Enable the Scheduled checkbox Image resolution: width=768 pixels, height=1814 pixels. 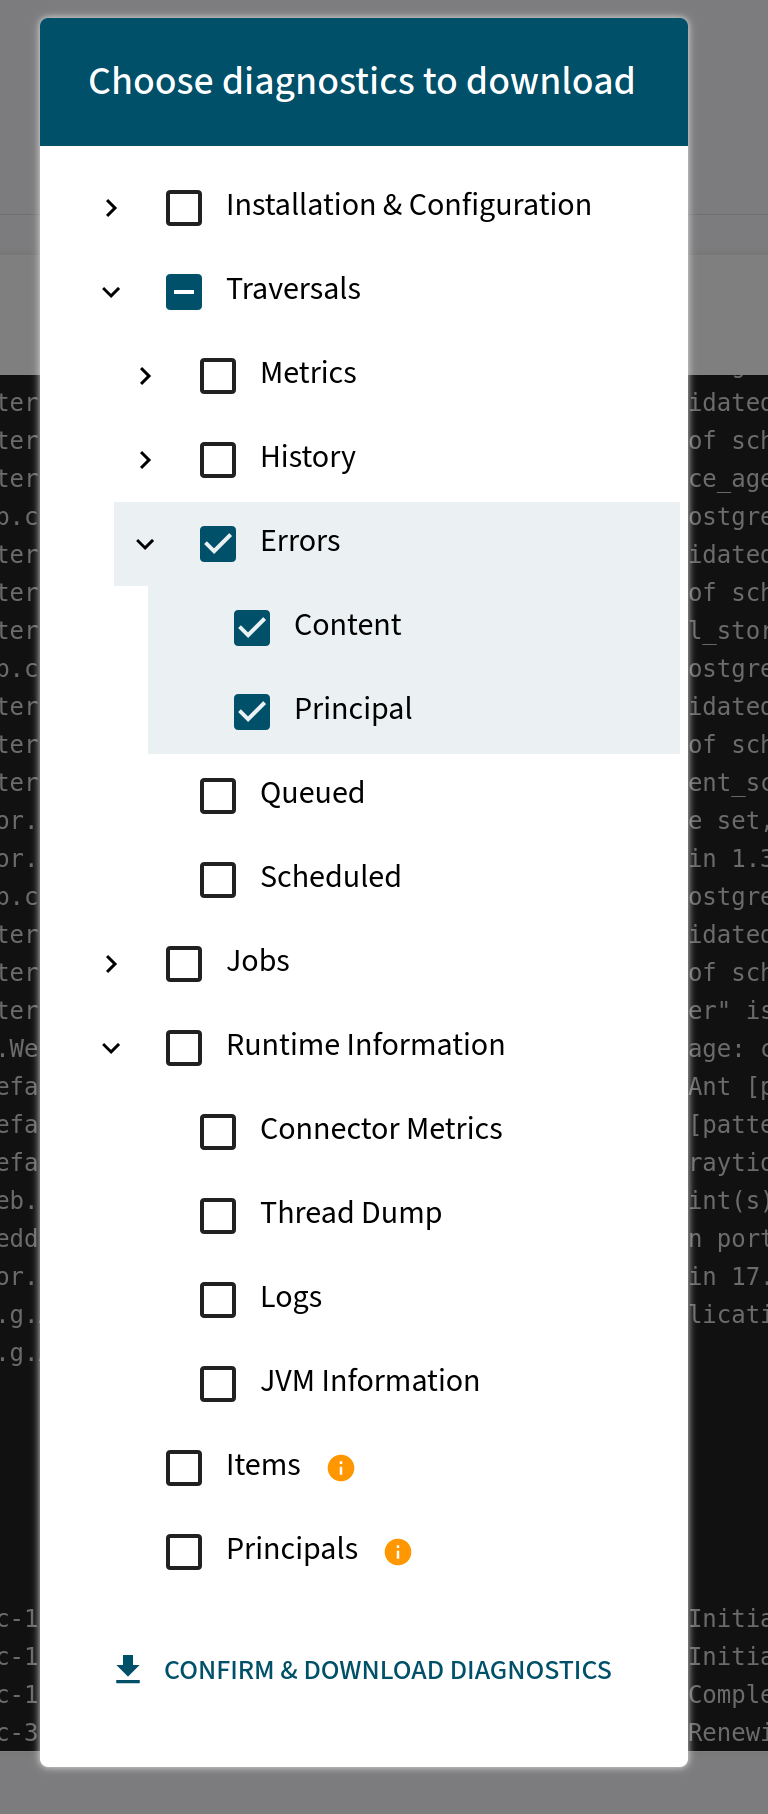click(x=217, y=880)
